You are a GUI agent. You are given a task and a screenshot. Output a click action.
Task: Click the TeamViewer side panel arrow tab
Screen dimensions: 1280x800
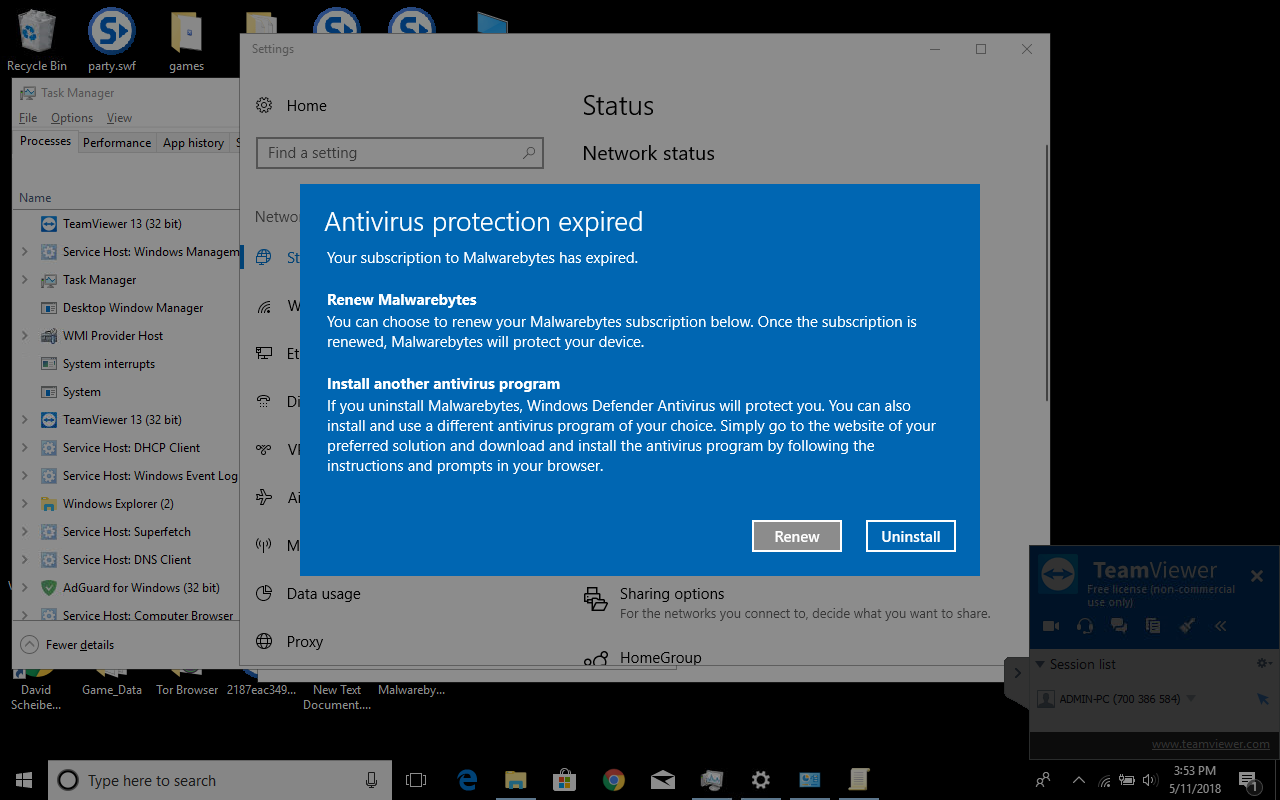(x=1017, y=673)
